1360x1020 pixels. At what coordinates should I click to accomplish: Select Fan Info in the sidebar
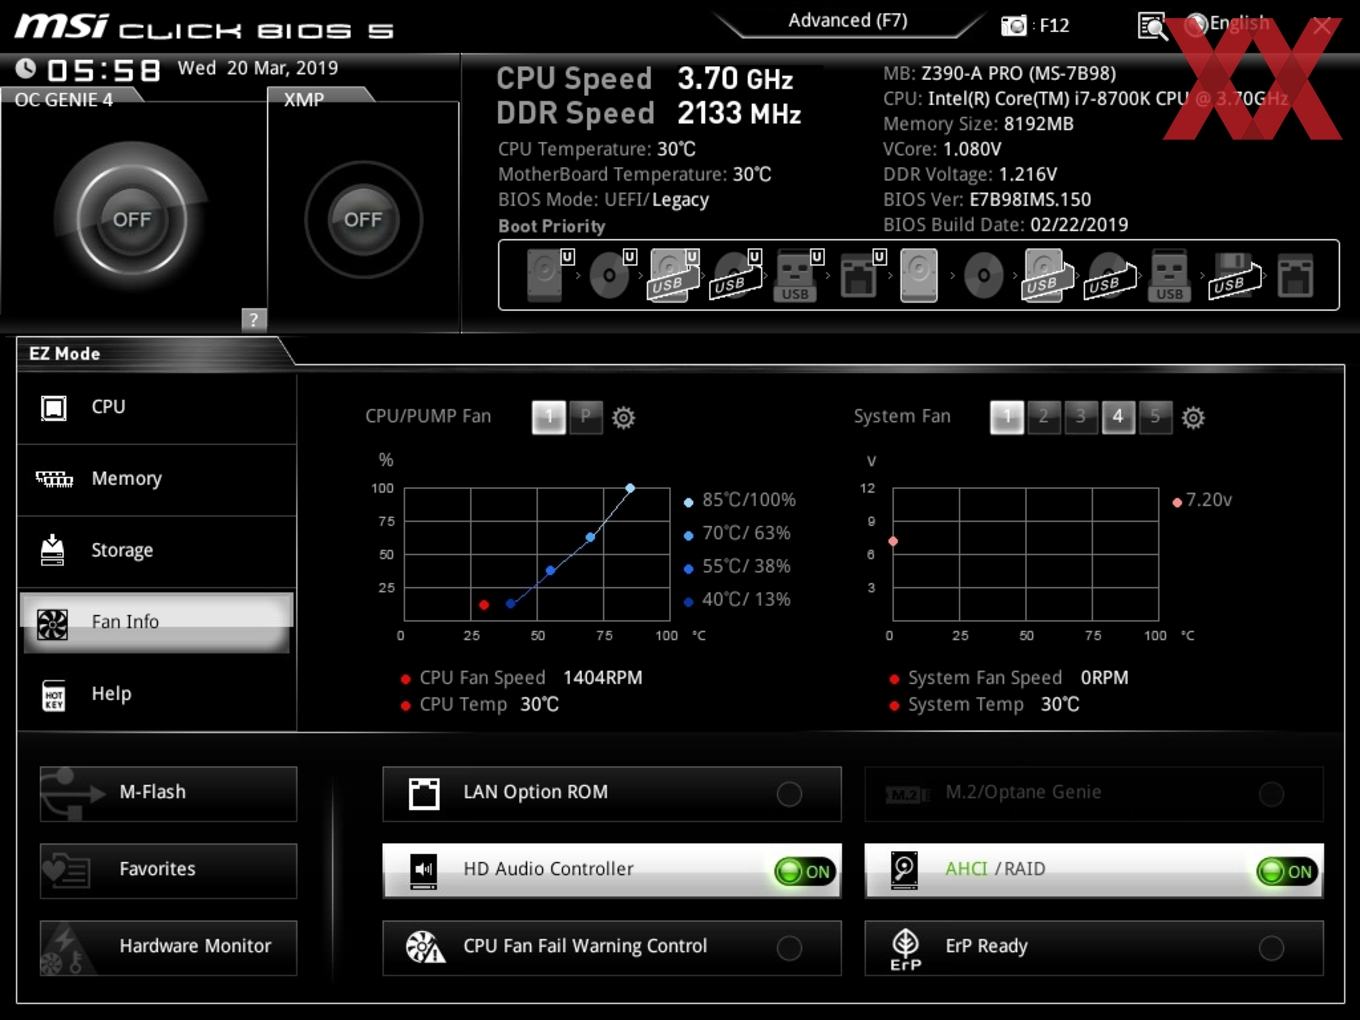pos(157,622)
